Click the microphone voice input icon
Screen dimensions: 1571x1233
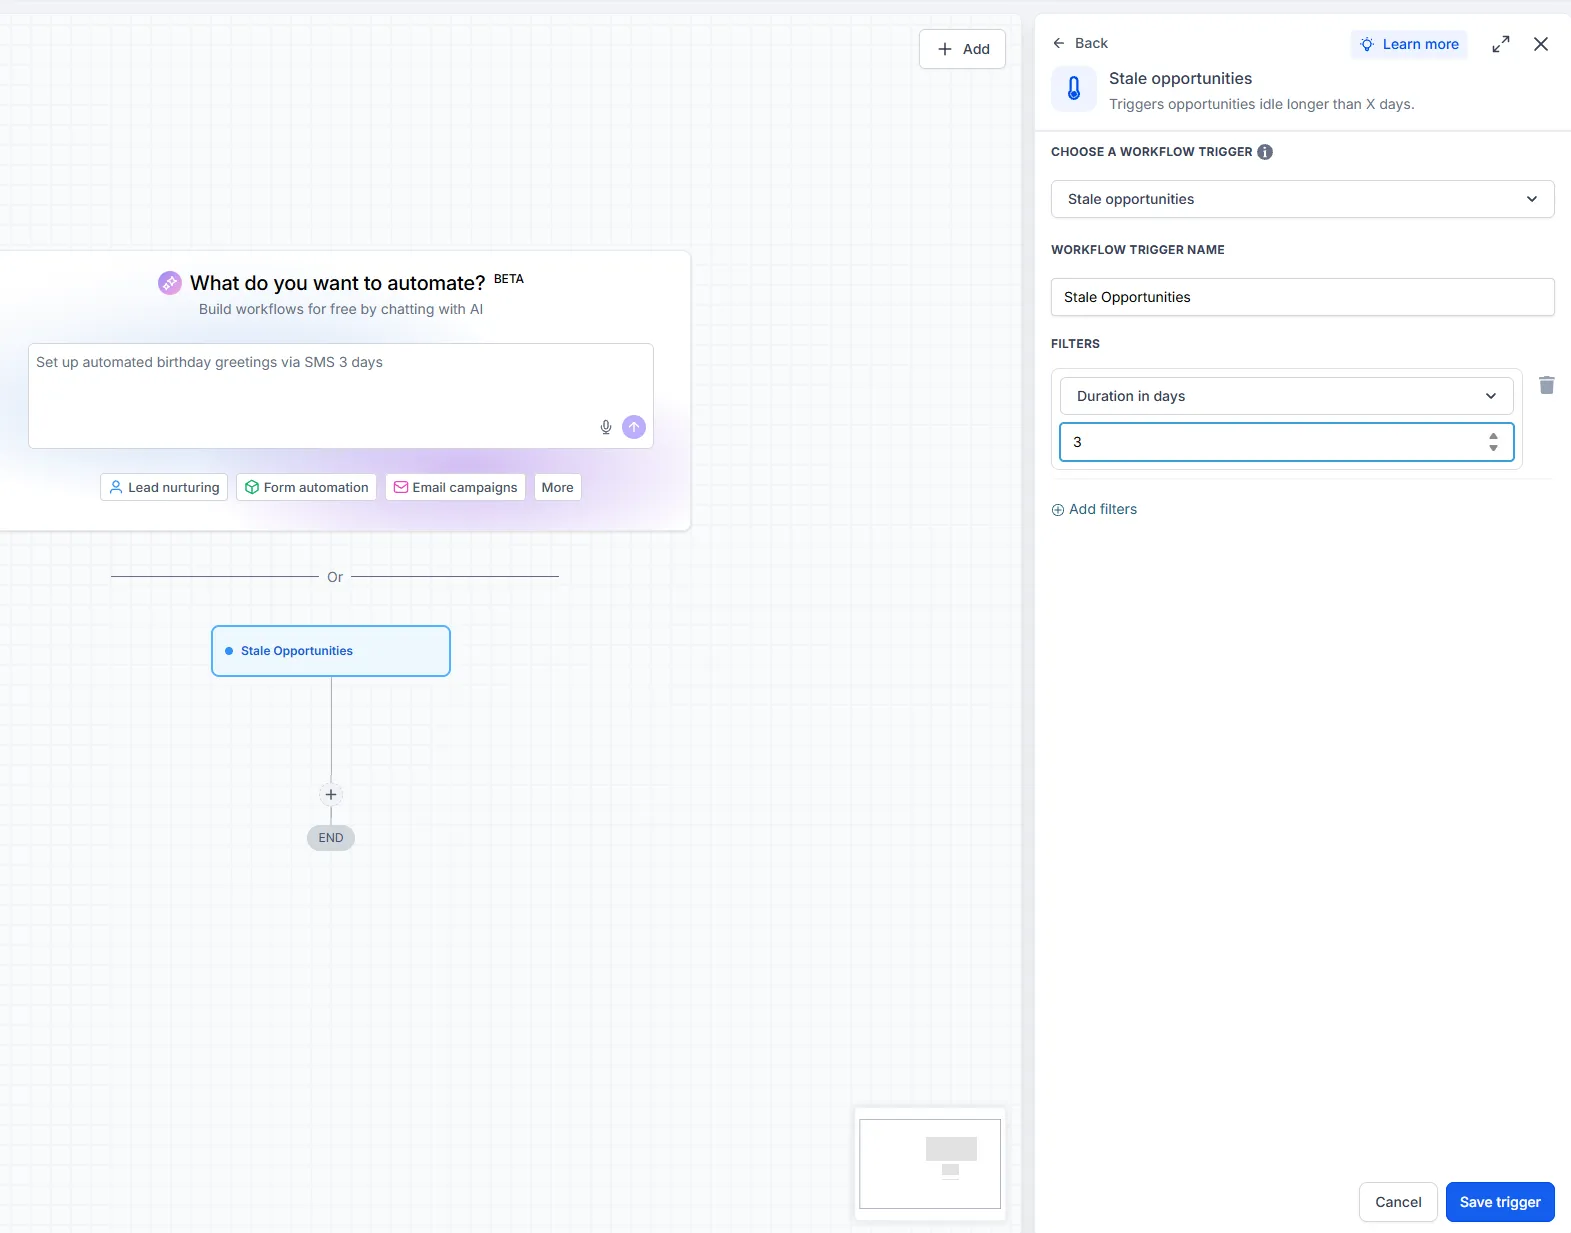(x=606, y=427)
